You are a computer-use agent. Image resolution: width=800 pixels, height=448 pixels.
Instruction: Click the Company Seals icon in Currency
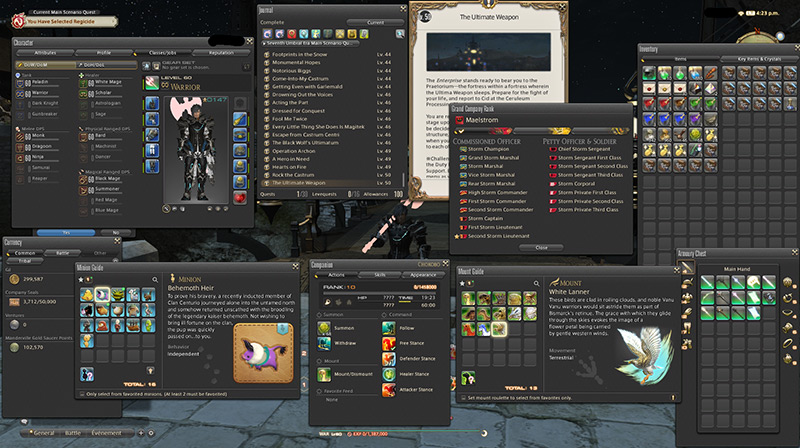[14, 302]
